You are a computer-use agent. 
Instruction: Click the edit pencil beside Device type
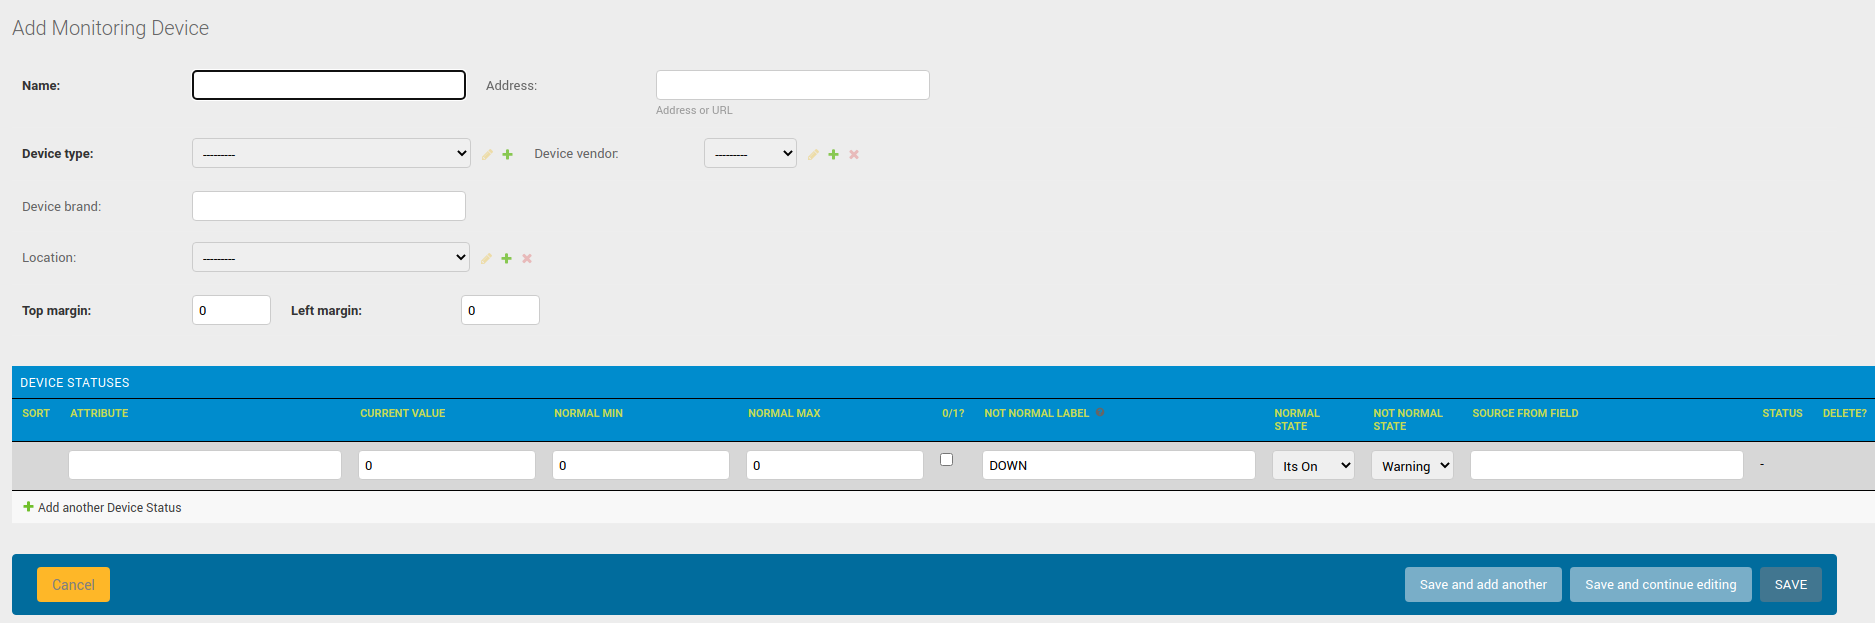click(x=487, y=155)
